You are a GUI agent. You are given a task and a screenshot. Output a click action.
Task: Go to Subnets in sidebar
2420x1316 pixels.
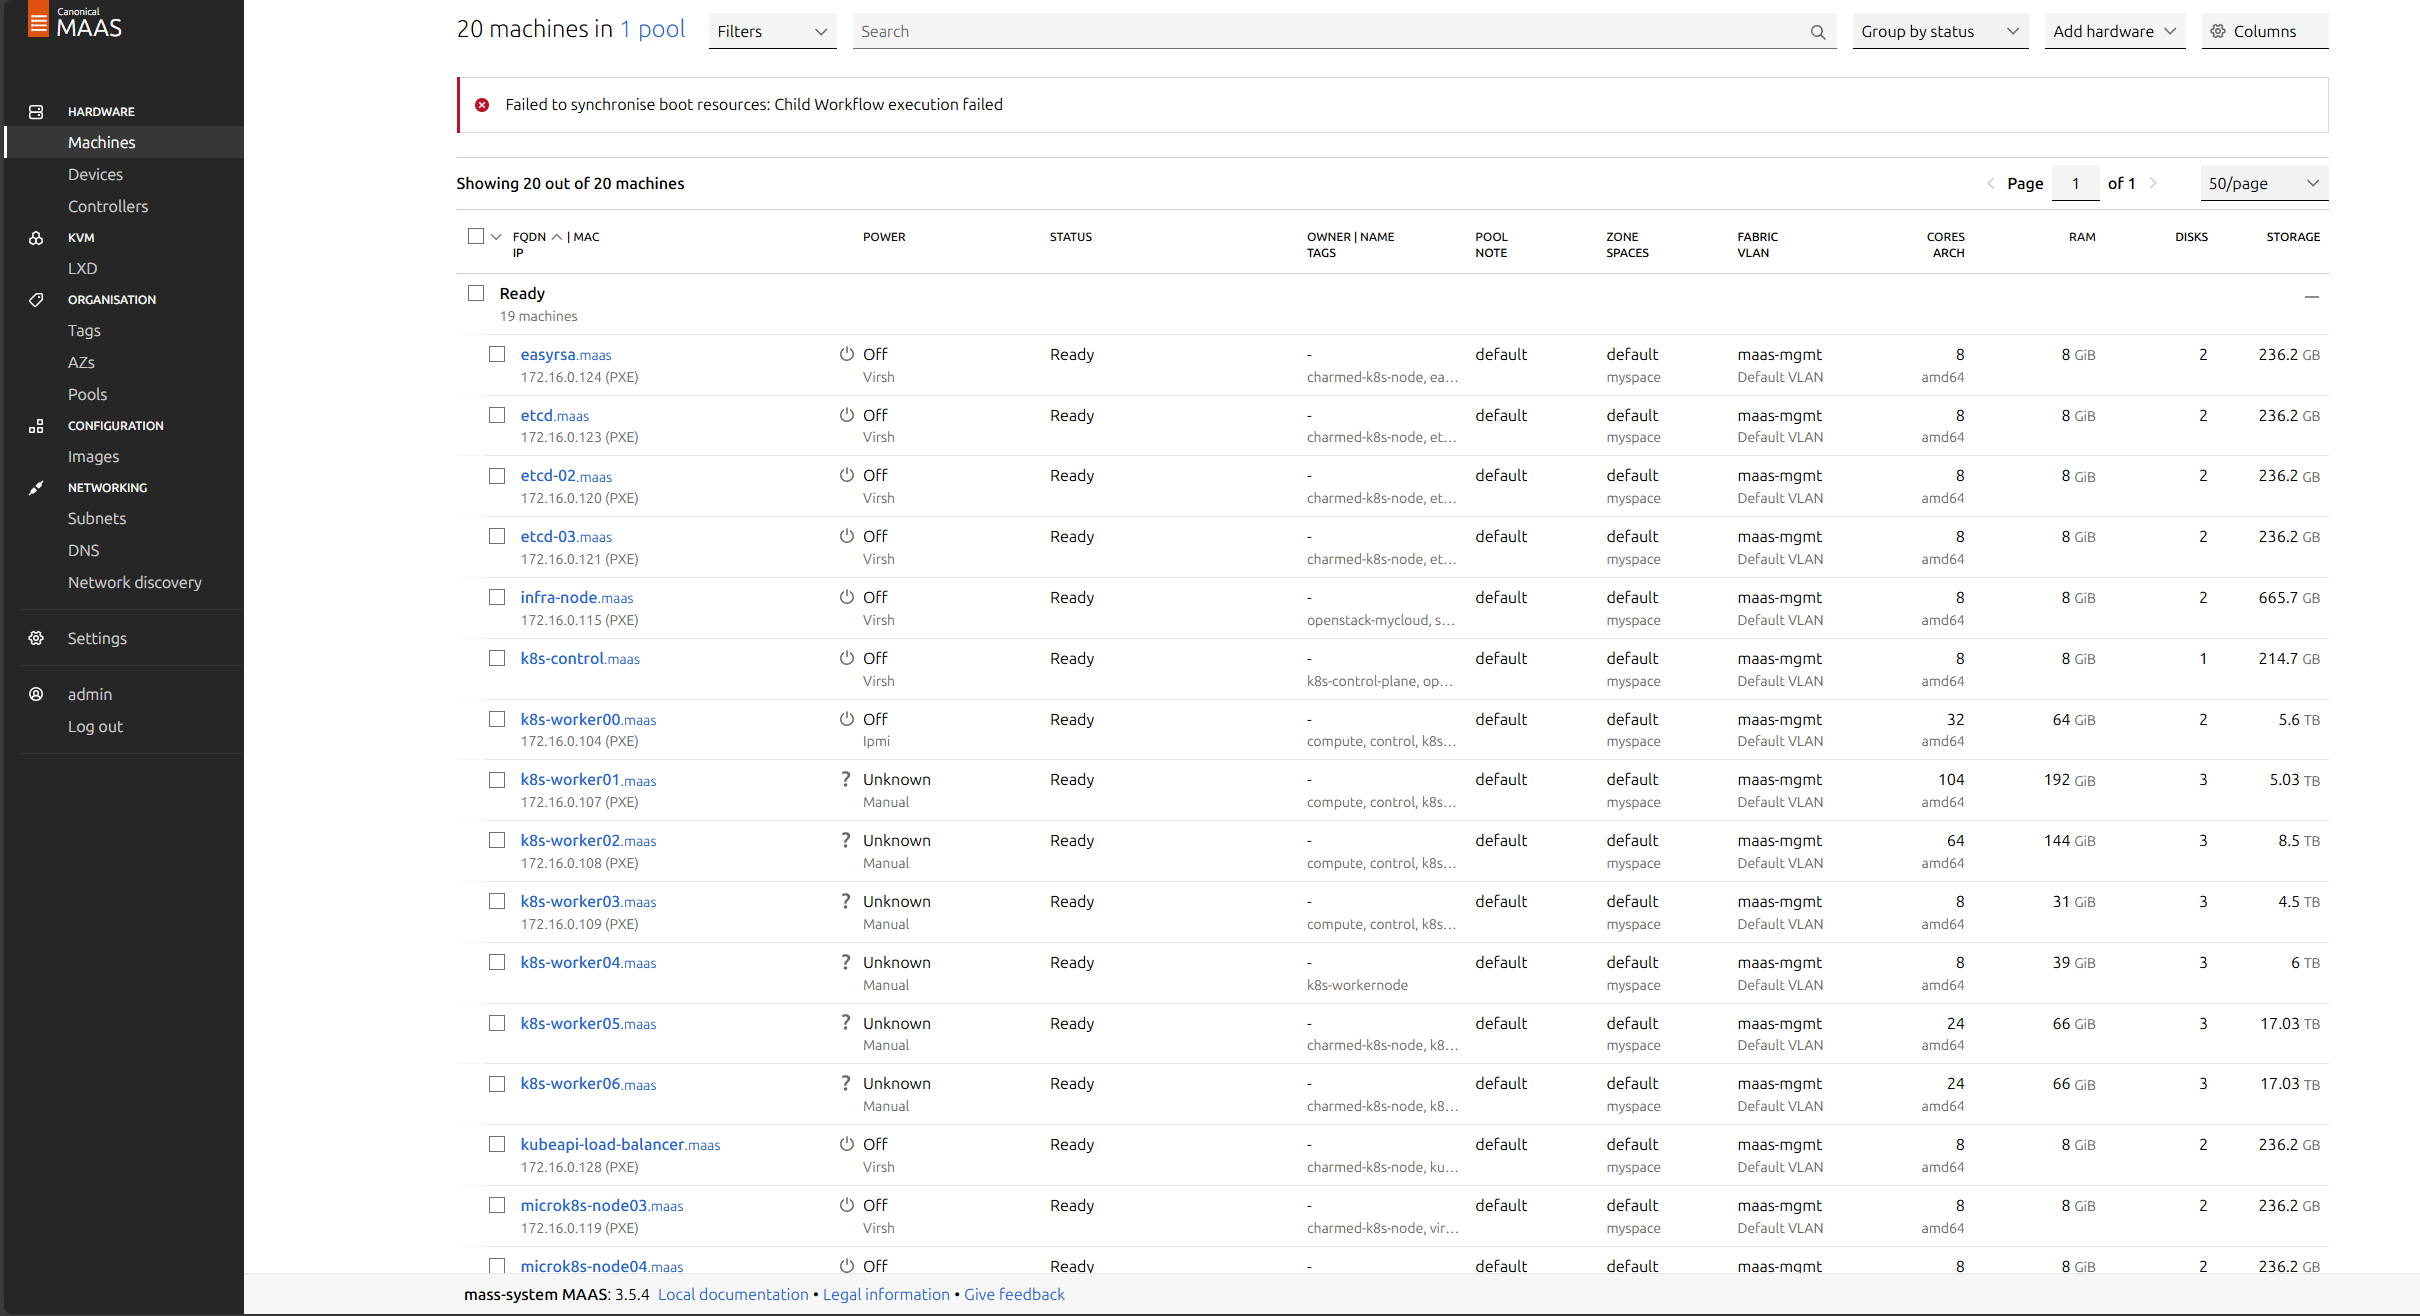pos(97,518)
